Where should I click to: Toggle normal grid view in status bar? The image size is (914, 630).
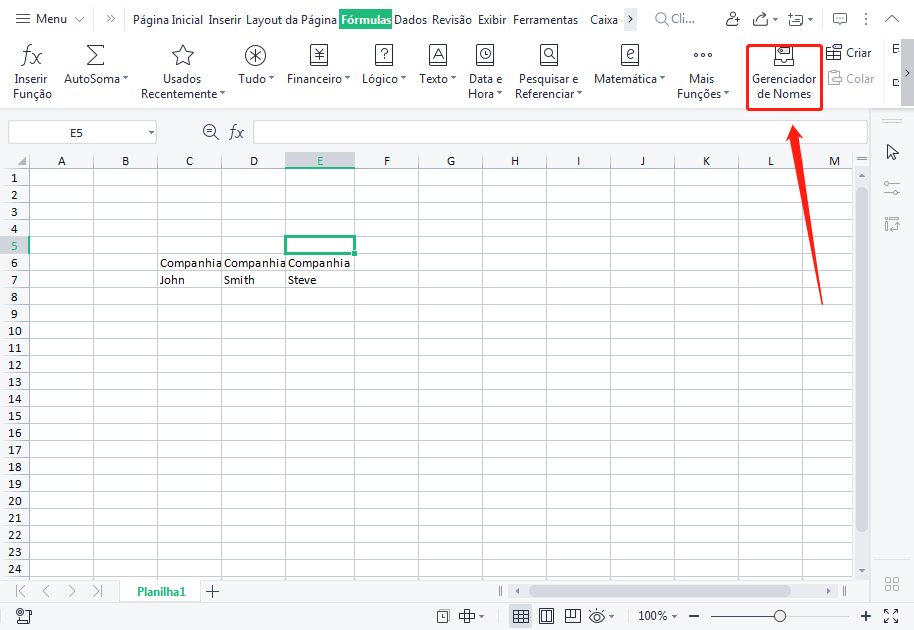point(521,616)
